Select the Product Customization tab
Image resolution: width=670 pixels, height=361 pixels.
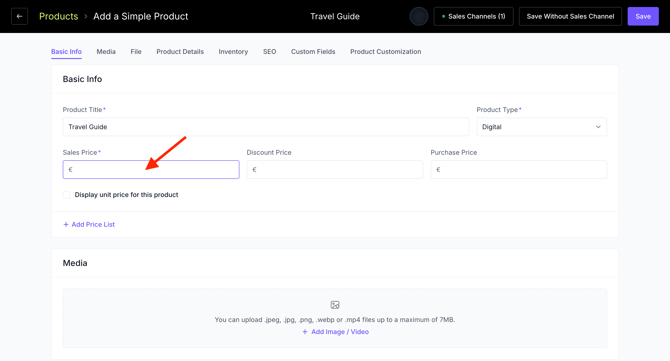[385, 52]
